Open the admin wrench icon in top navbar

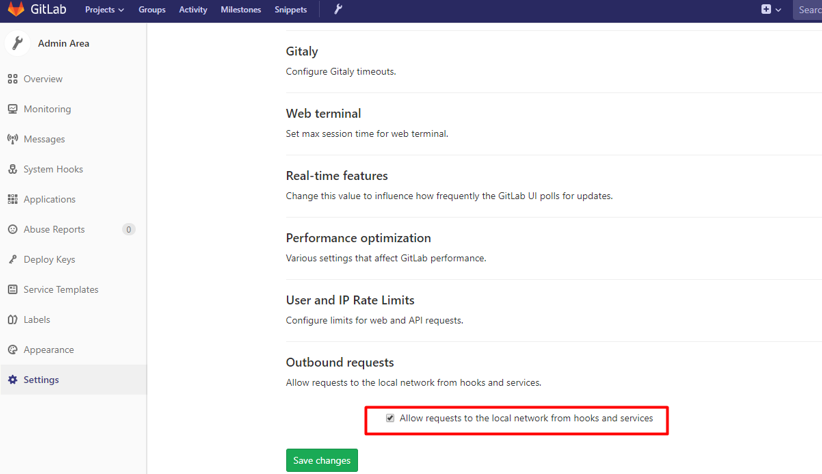pyautogui.click(x=338, y=9)
